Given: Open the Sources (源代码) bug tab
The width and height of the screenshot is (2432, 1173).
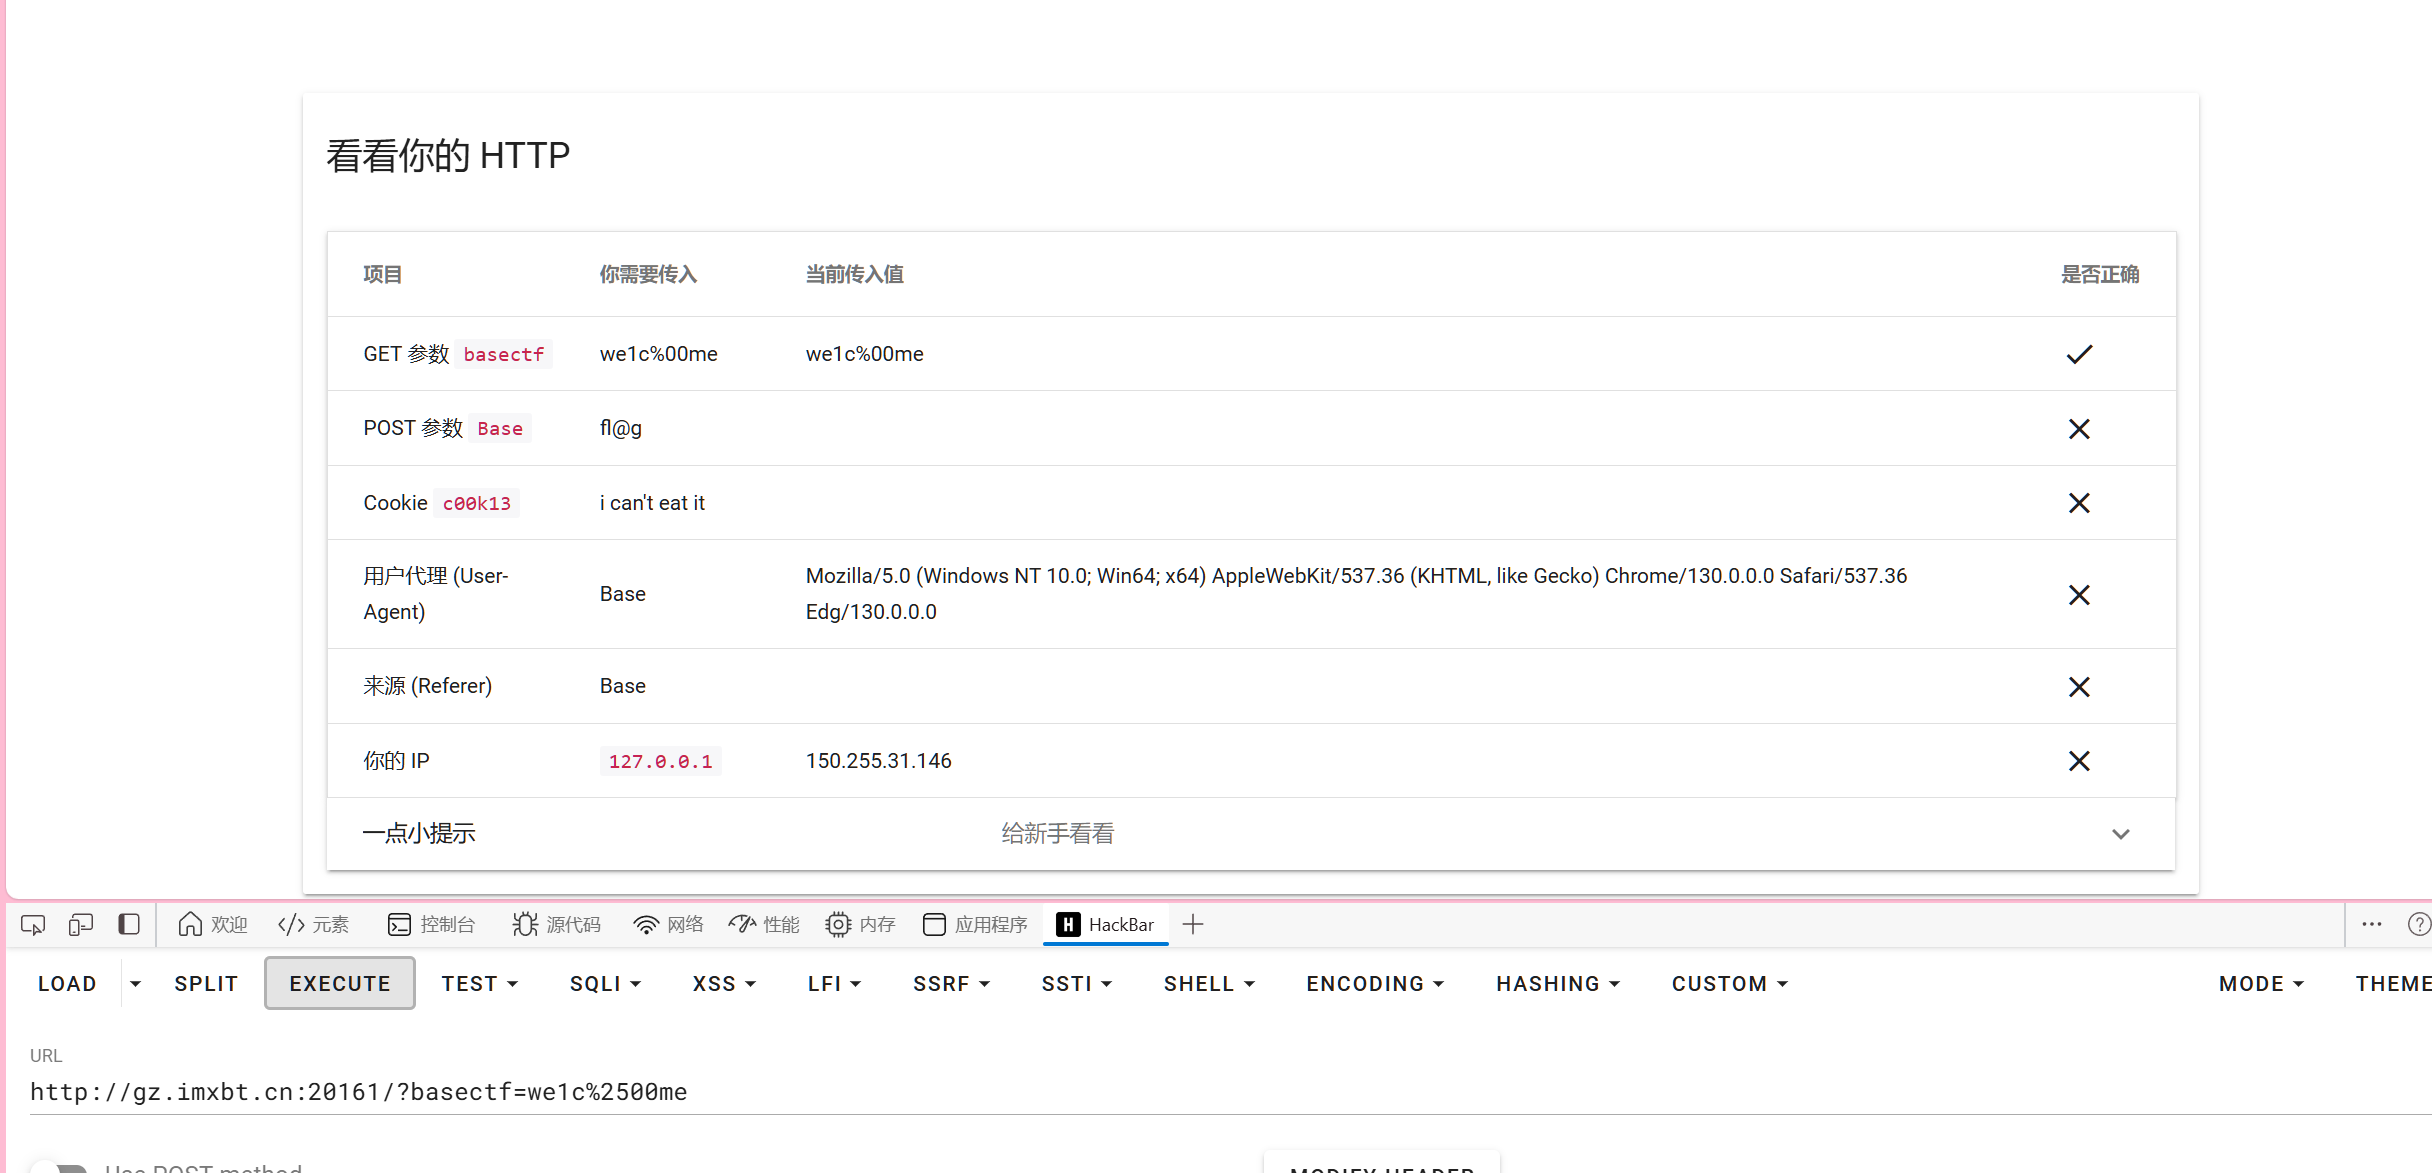Looking at the screenshot, I should [x=556, y=925].
